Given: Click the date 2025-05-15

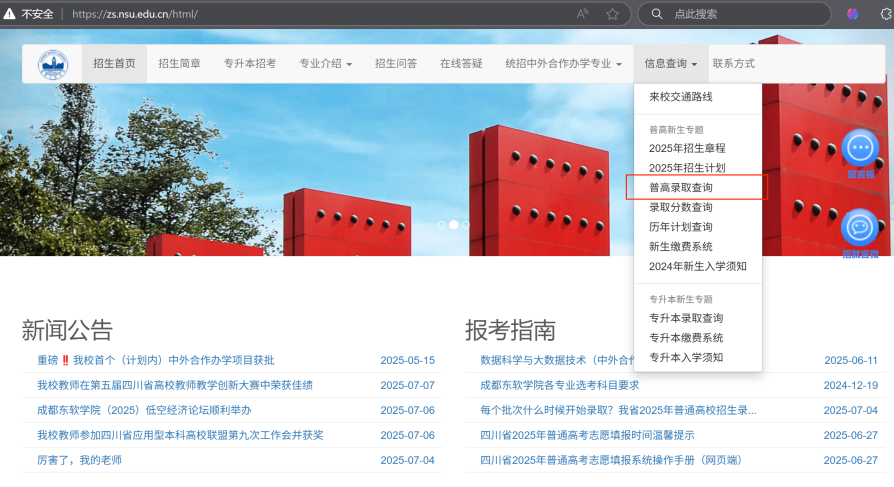Looking at the screenshot, I should [x=408, y=360].
